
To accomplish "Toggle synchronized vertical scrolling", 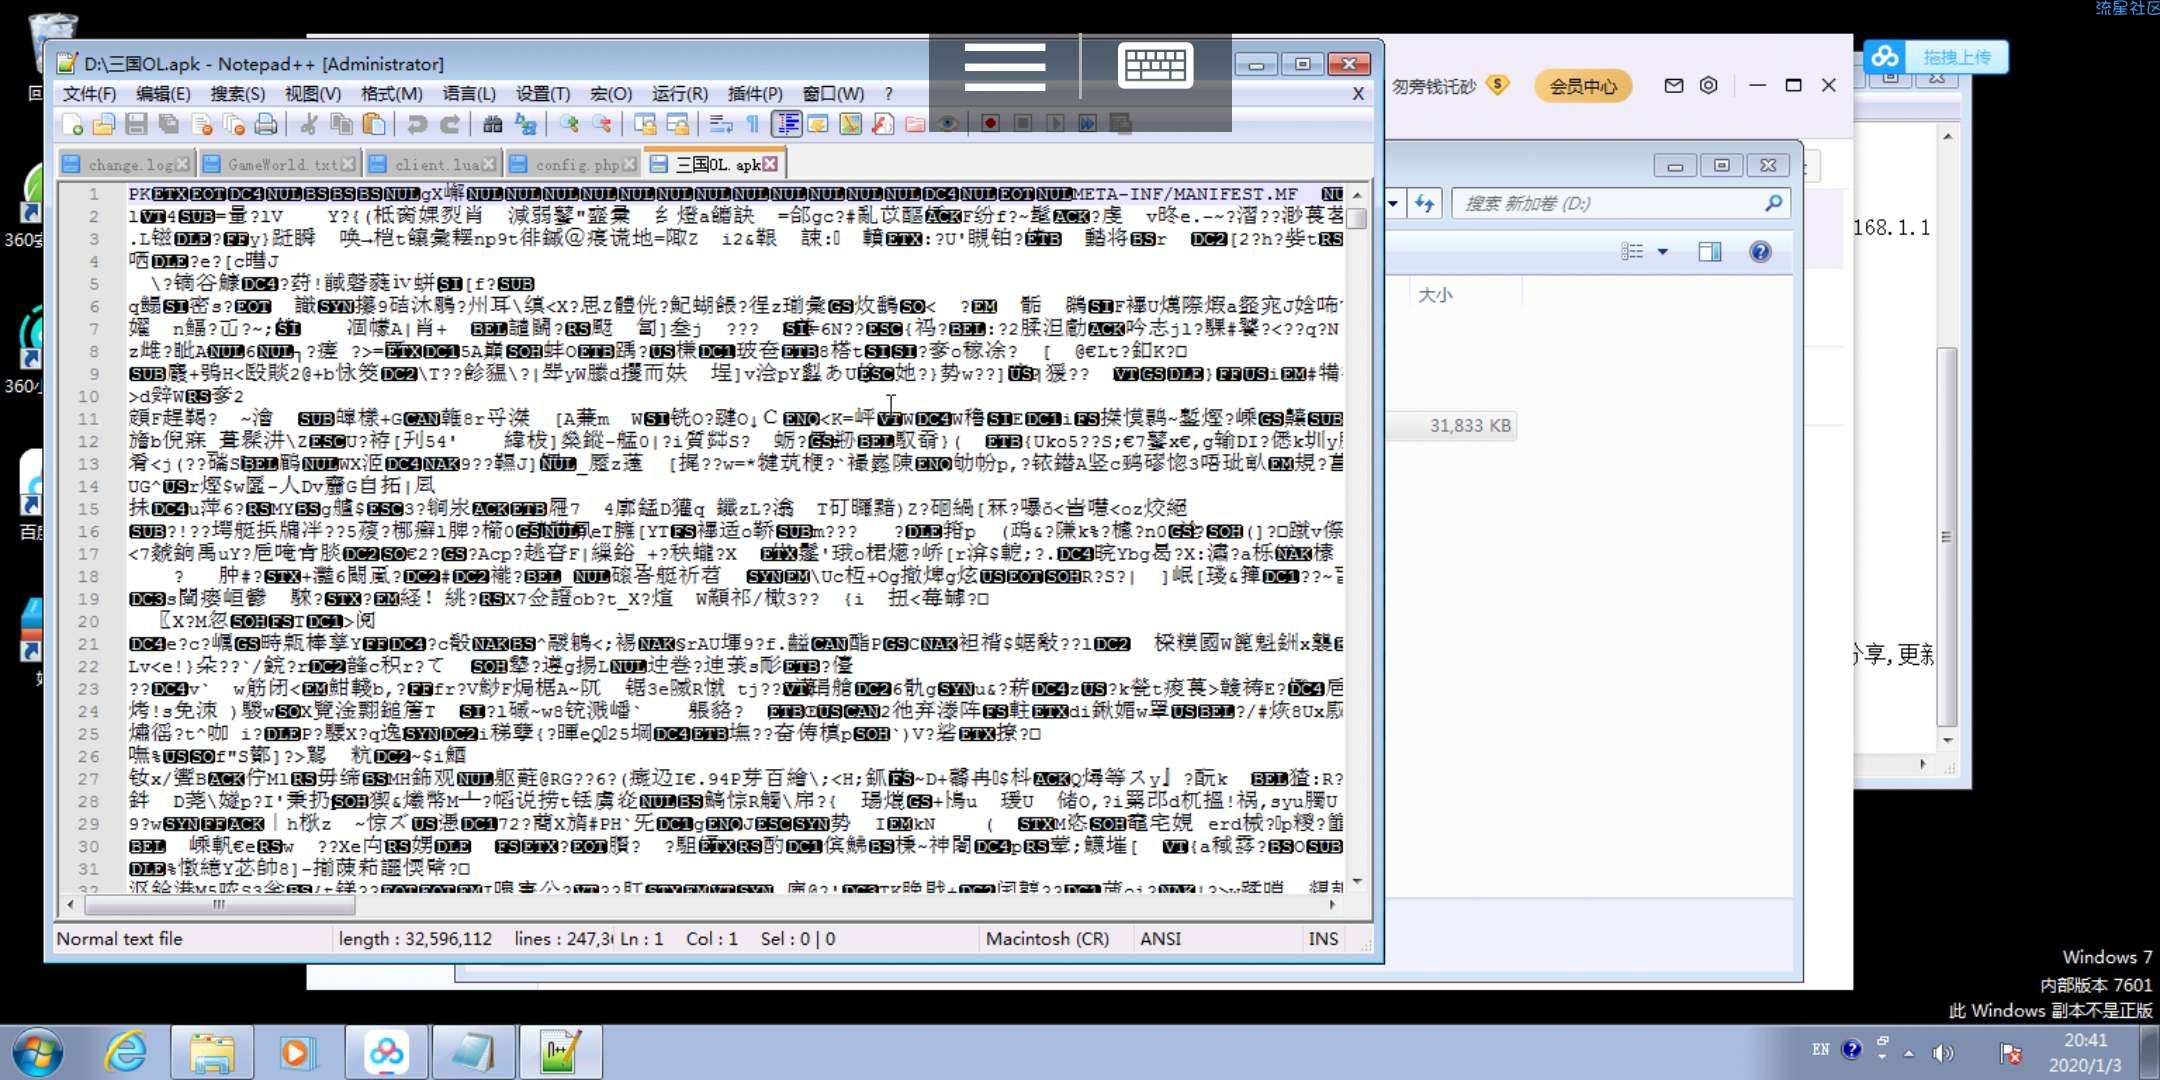I will [x=645, y=124].
